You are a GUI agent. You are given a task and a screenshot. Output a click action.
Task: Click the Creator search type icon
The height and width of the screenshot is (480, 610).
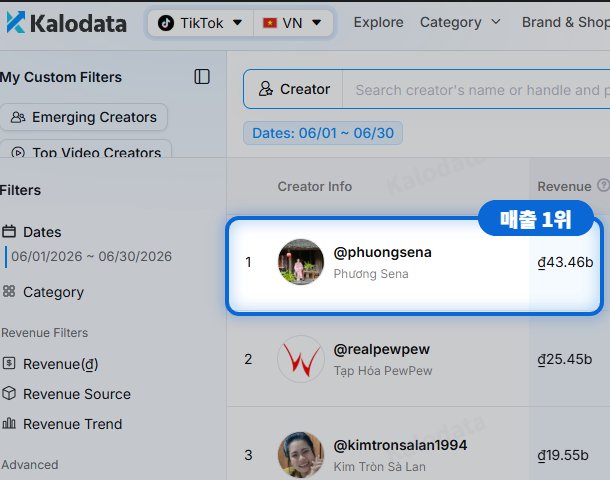(x=266, y=89)
